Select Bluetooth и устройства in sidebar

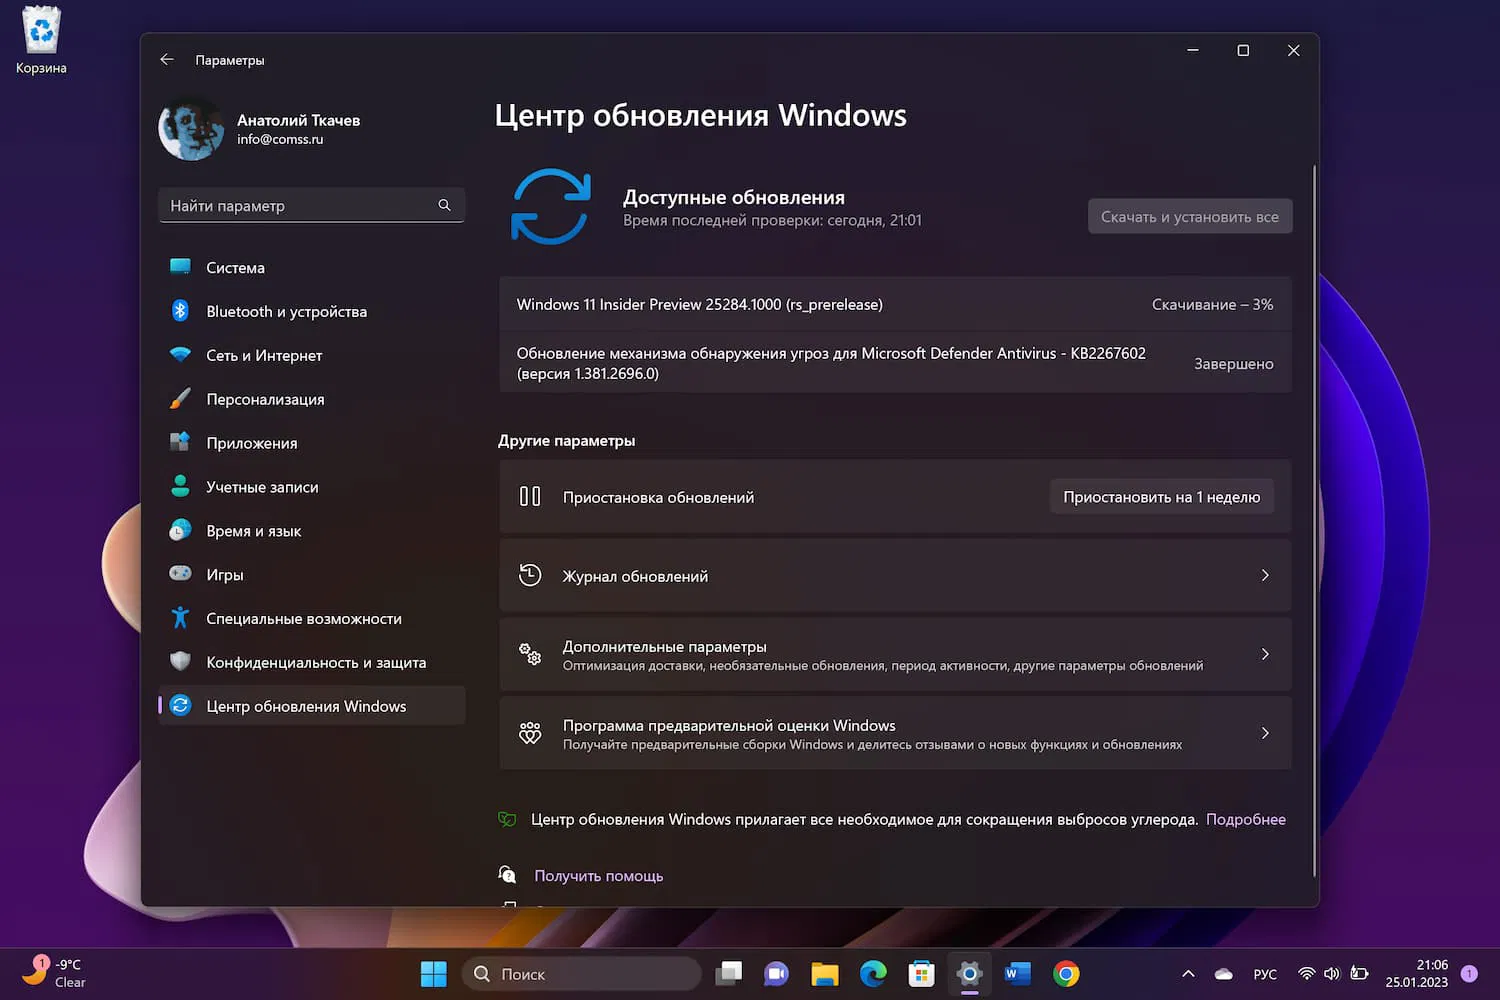(286, 311)
